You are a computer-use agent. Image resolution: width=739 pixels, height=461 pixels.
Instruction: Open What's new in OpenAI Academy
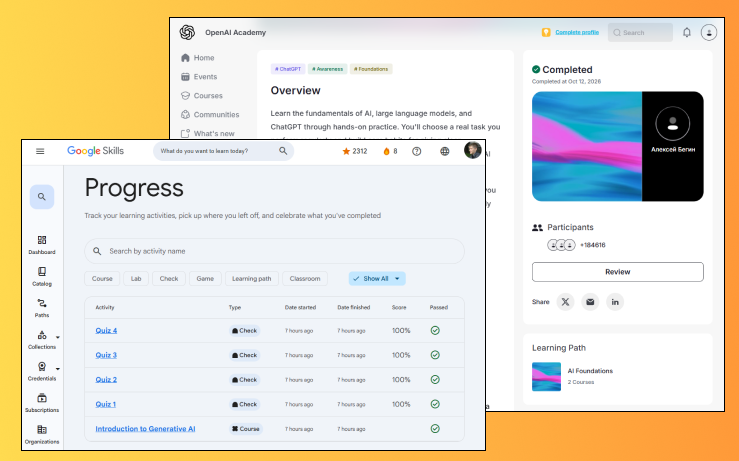click(208, 133)
